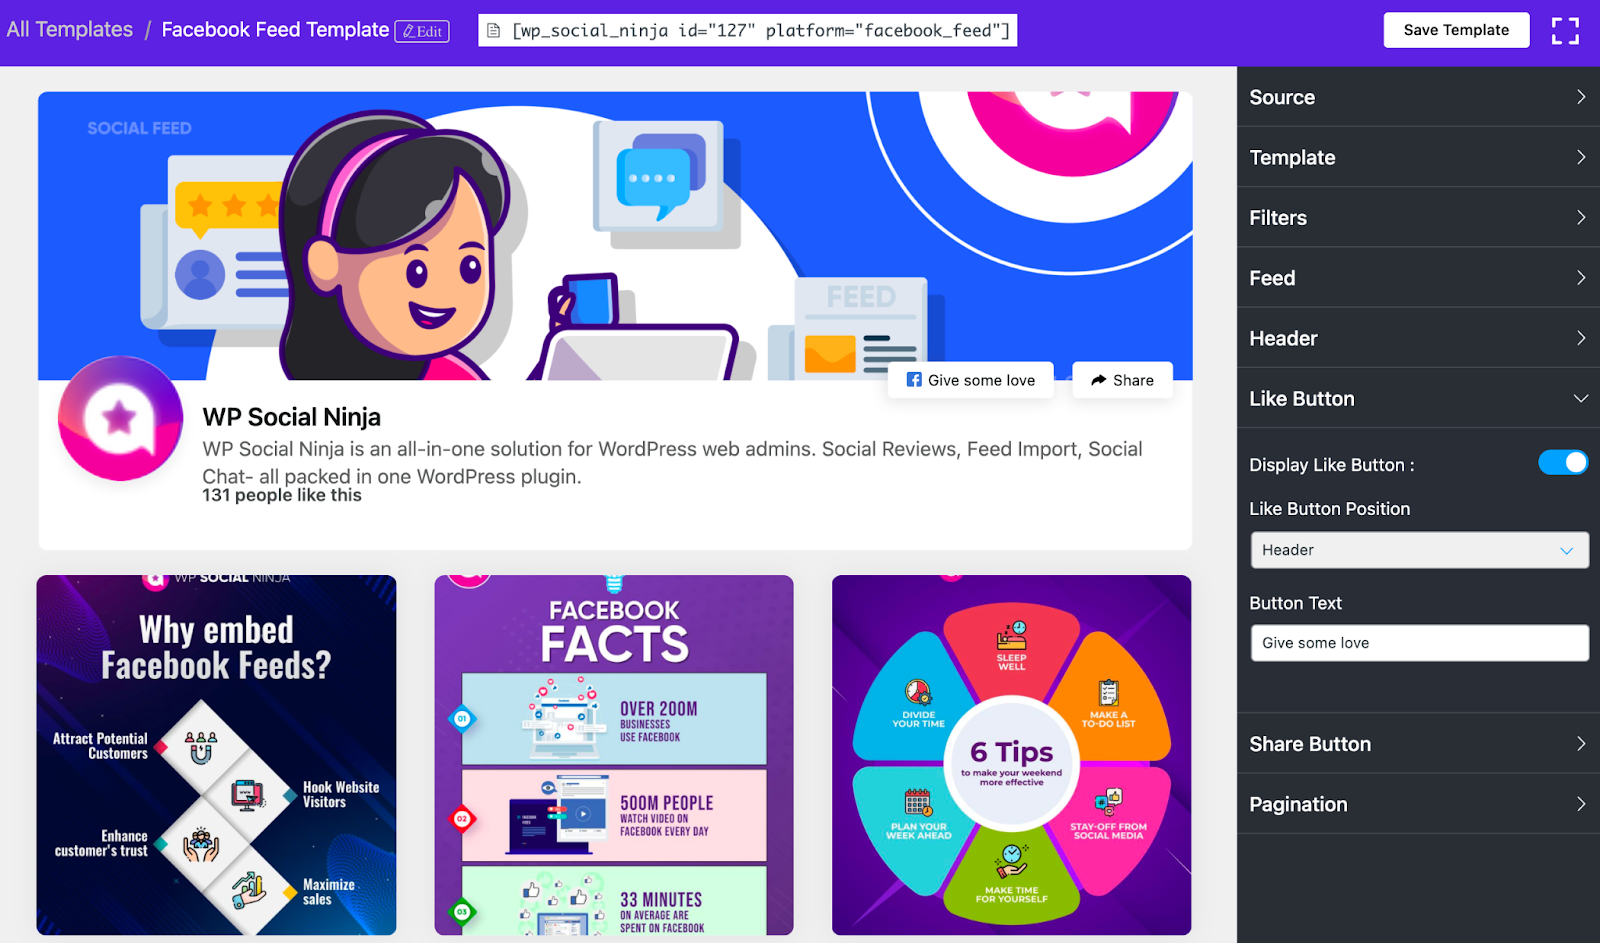
Task: Expand the Source section
Action: click(x=1418, y=97)
